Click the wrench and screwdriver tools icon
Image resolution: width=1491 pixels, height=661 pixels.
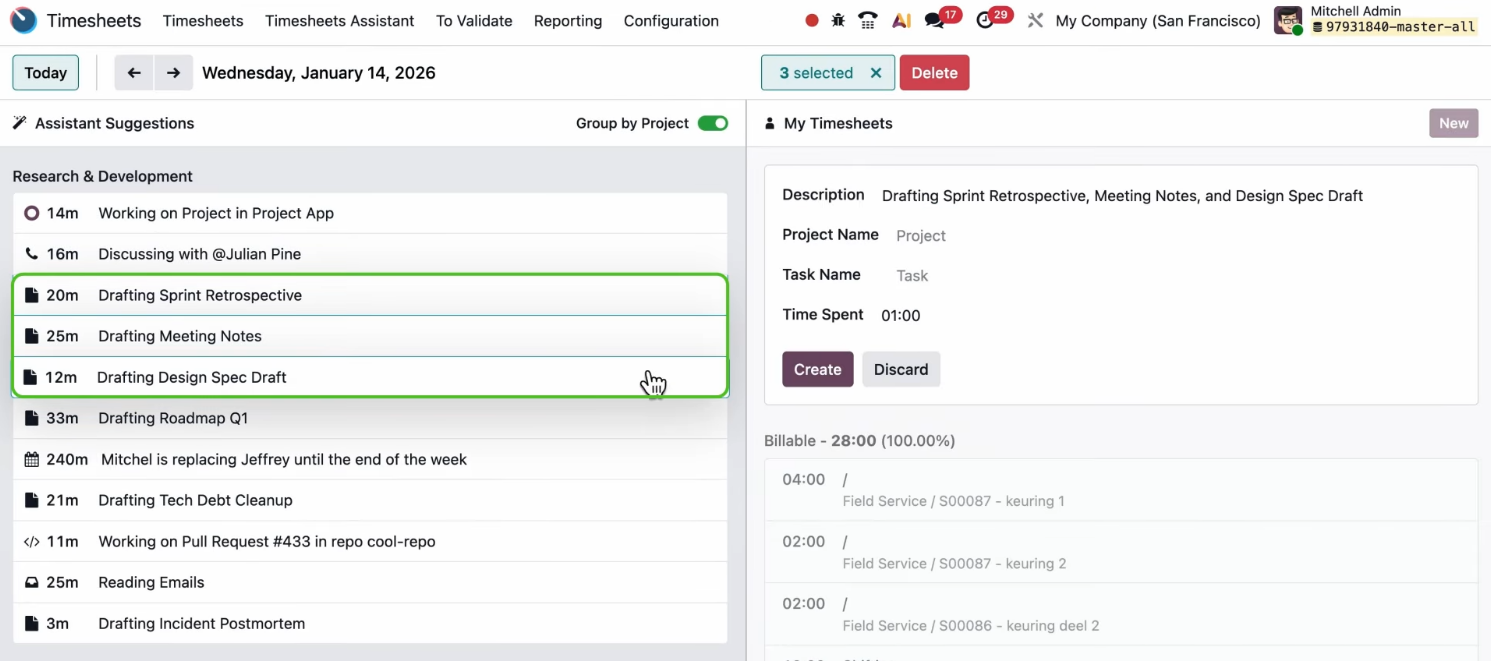coord(1035,20)
